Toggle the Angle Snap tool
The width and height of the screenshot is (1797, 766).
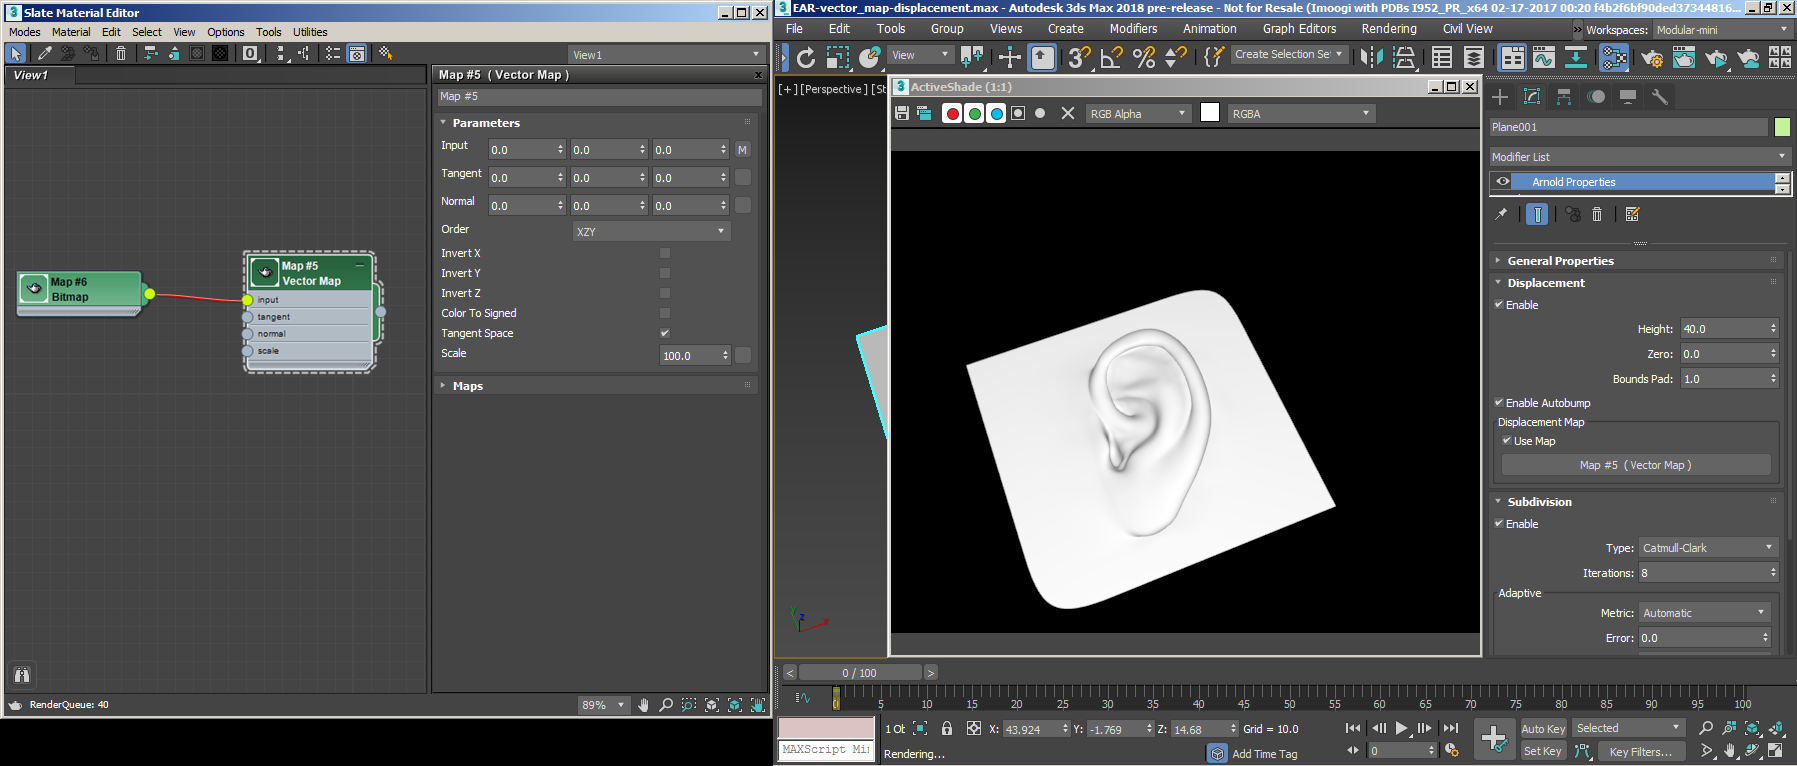1110,58
